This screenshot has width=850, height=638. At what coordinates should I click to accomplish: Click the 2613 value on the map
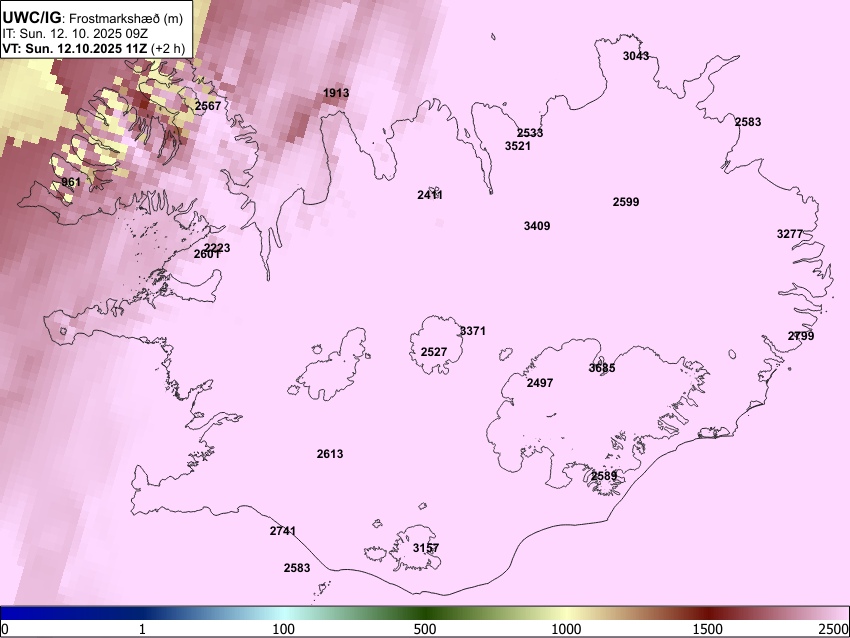330,454
